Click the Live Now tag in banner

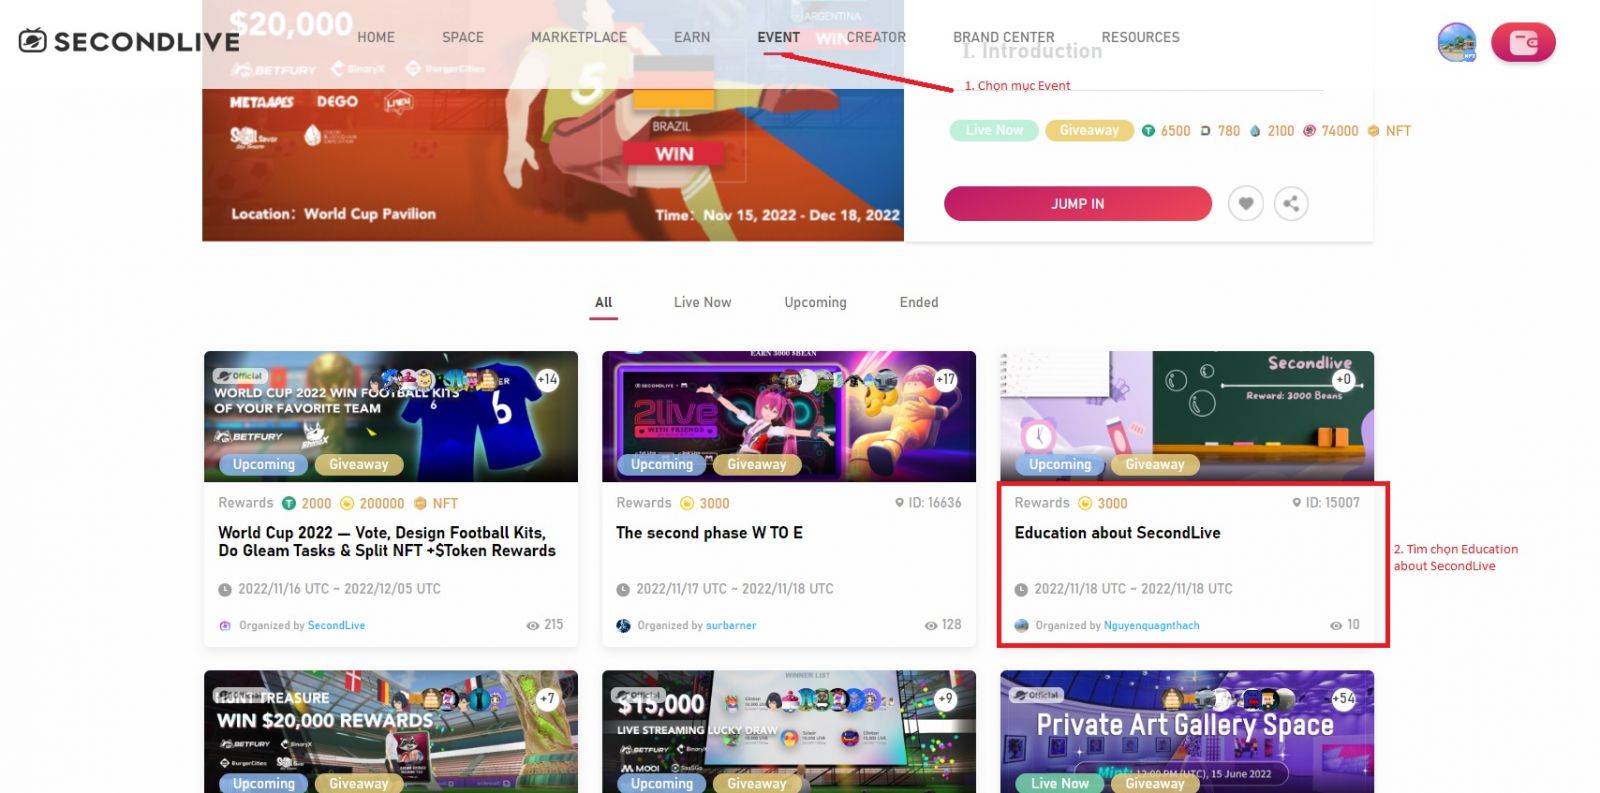coord(994,131)
